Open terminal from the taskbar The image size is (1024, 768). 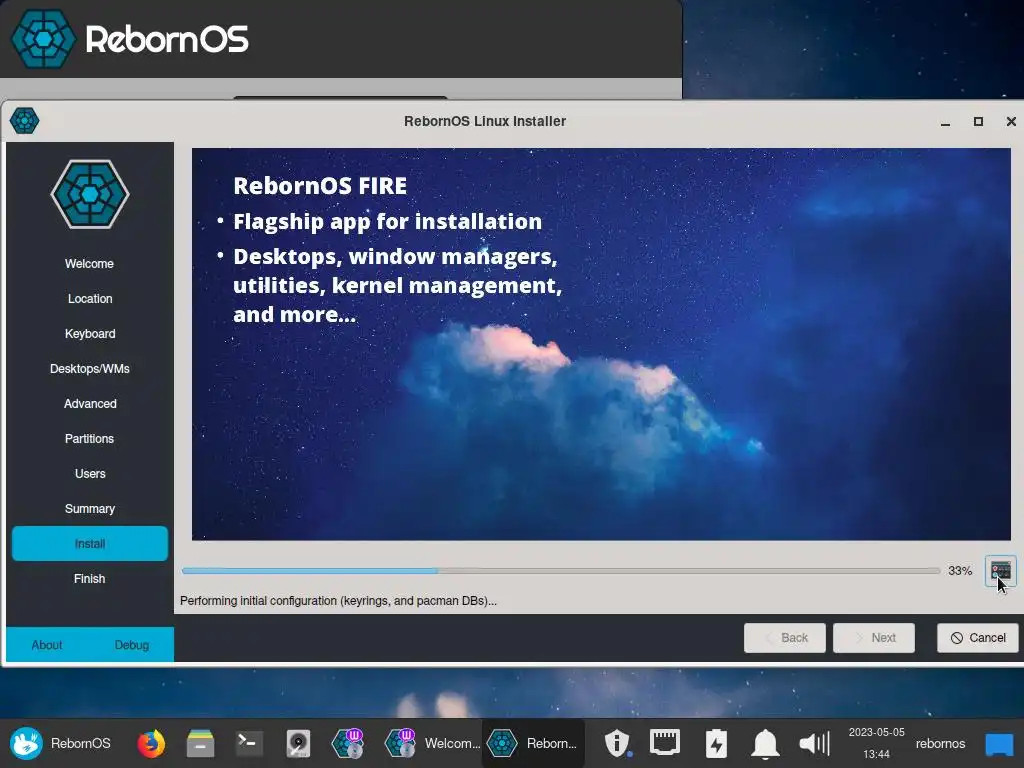(x=249, y=743)
